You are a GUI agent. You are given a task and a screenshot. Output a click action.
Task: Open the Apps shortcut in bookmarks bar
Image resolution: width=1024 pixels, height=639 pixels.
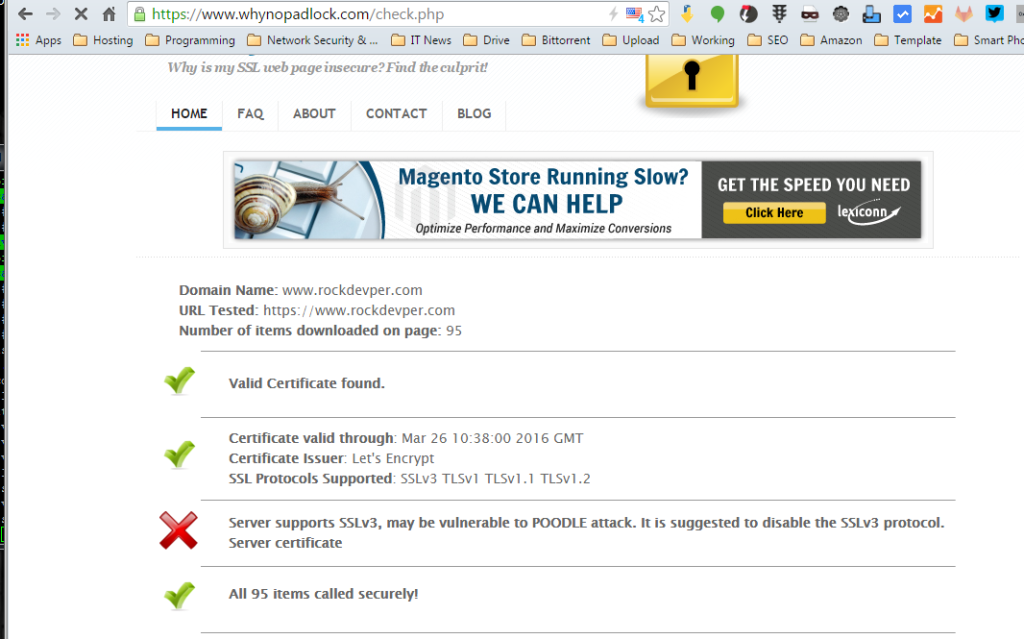point(39,41)
